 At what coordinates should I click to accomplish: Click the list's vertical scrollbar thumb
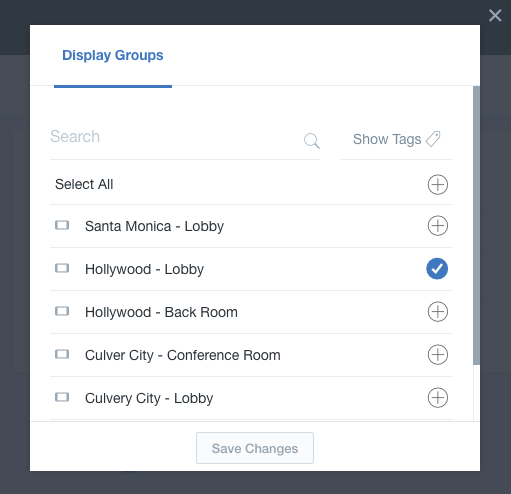476,225
